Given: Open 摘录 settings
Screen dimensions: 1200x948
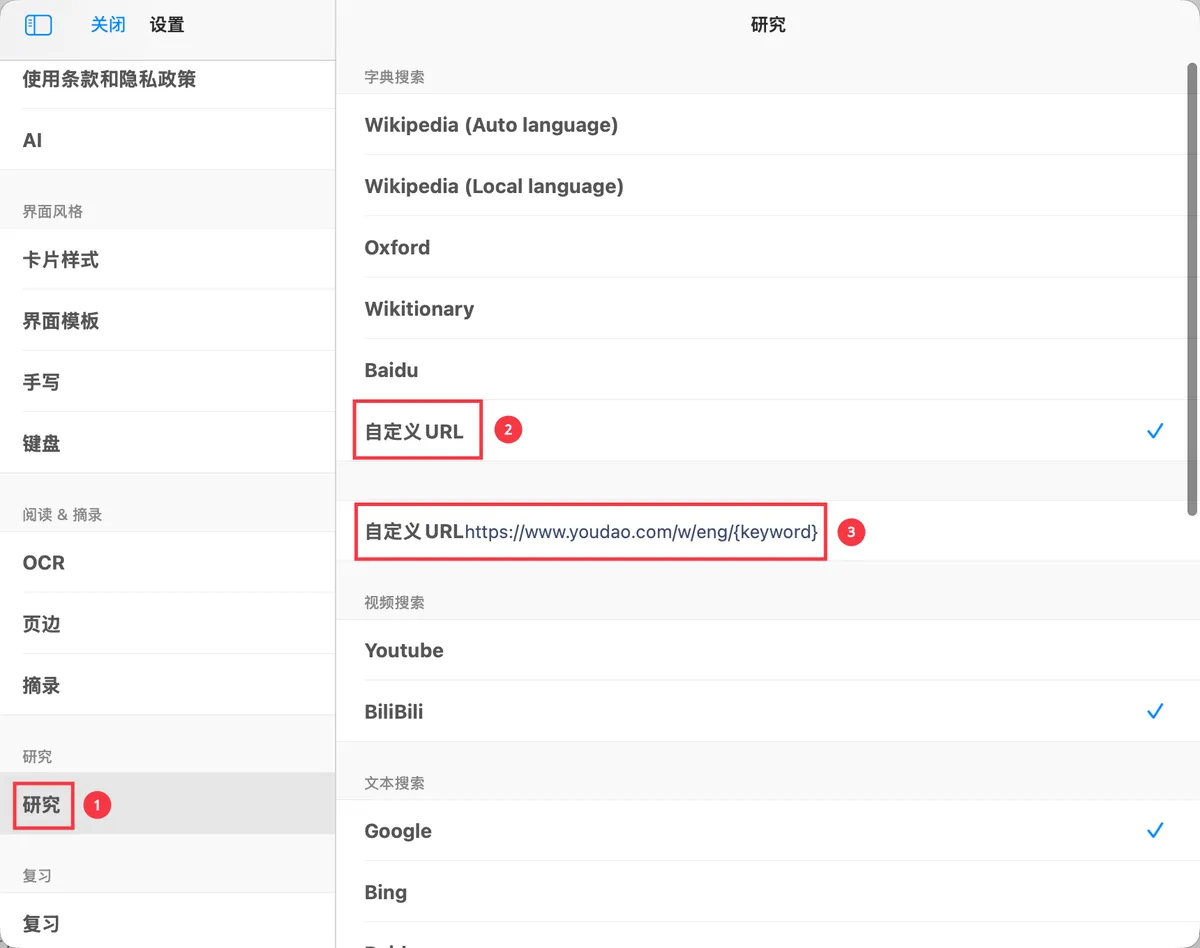Looking at the screenshot, I should pos(167,685).
